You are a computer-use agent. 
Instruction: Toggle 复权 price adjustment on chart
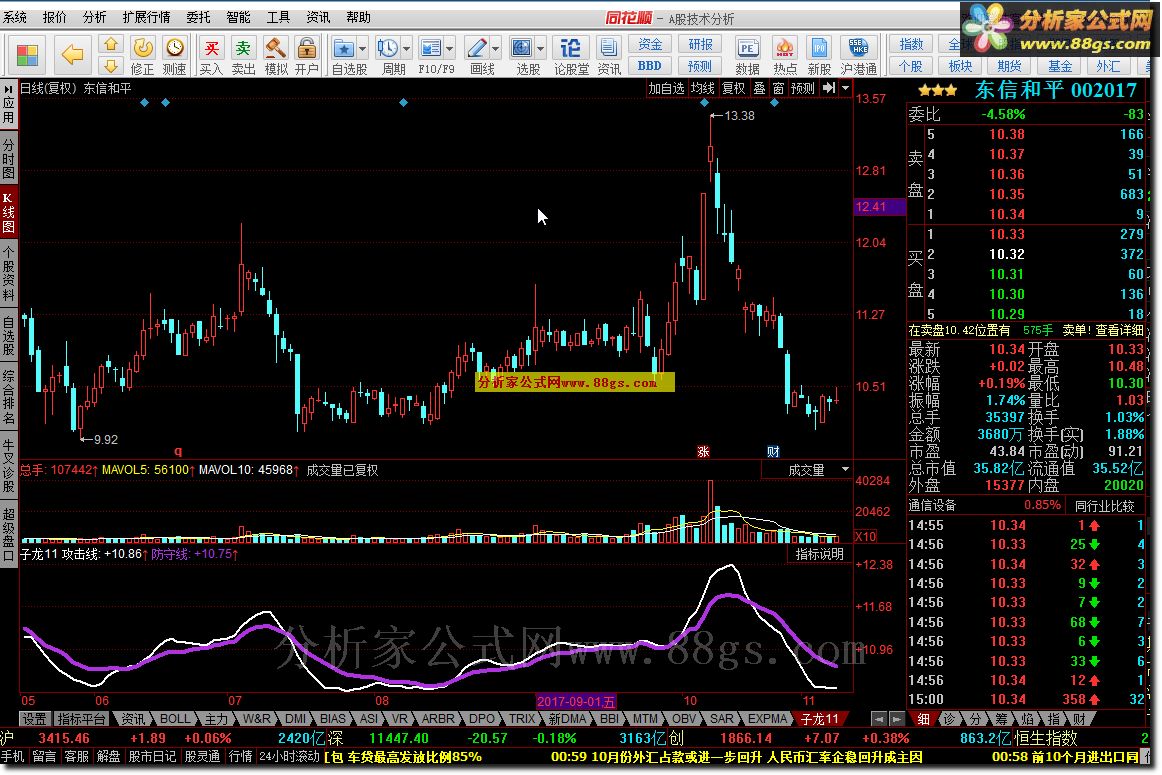pyautogui.click(x=734, y=88)
